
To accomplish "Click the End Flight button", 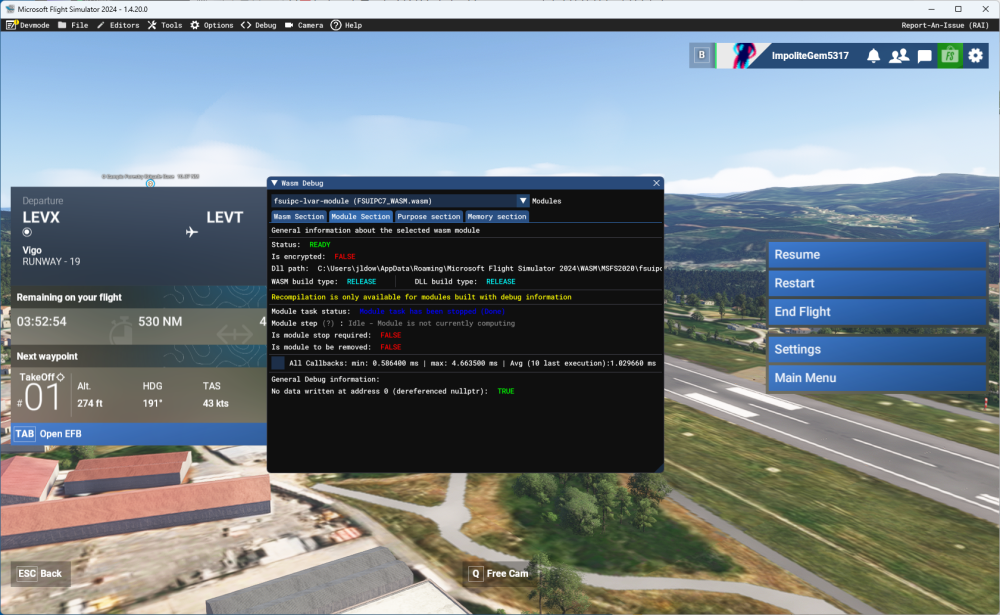I will click(876, 312).
